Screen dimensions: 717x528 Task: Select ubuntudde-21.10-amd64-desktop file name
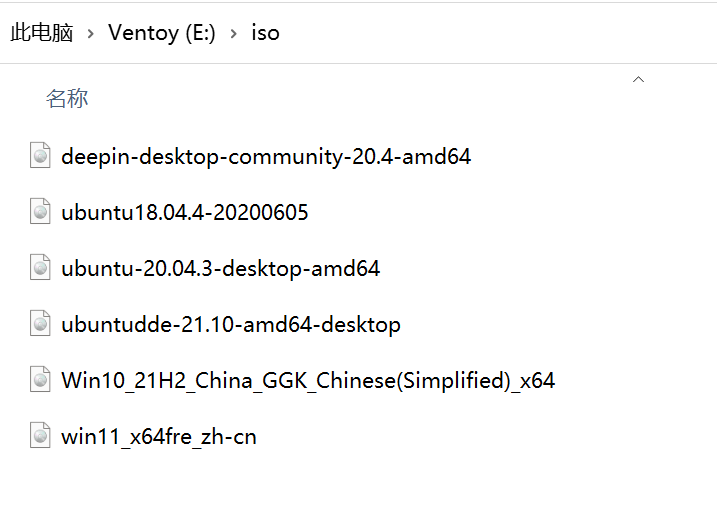coord(231,325)
